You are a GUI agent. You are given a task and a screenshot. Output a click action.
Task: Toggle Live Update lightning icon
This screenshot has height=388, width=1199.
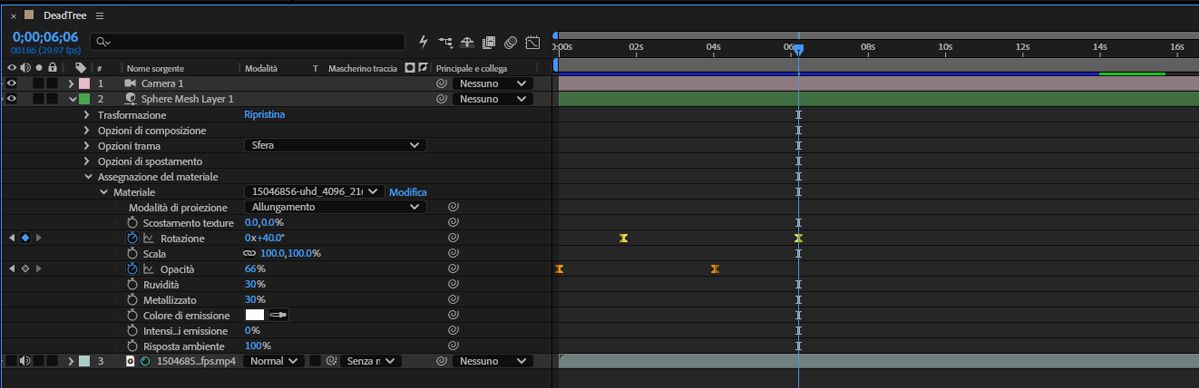424,41
